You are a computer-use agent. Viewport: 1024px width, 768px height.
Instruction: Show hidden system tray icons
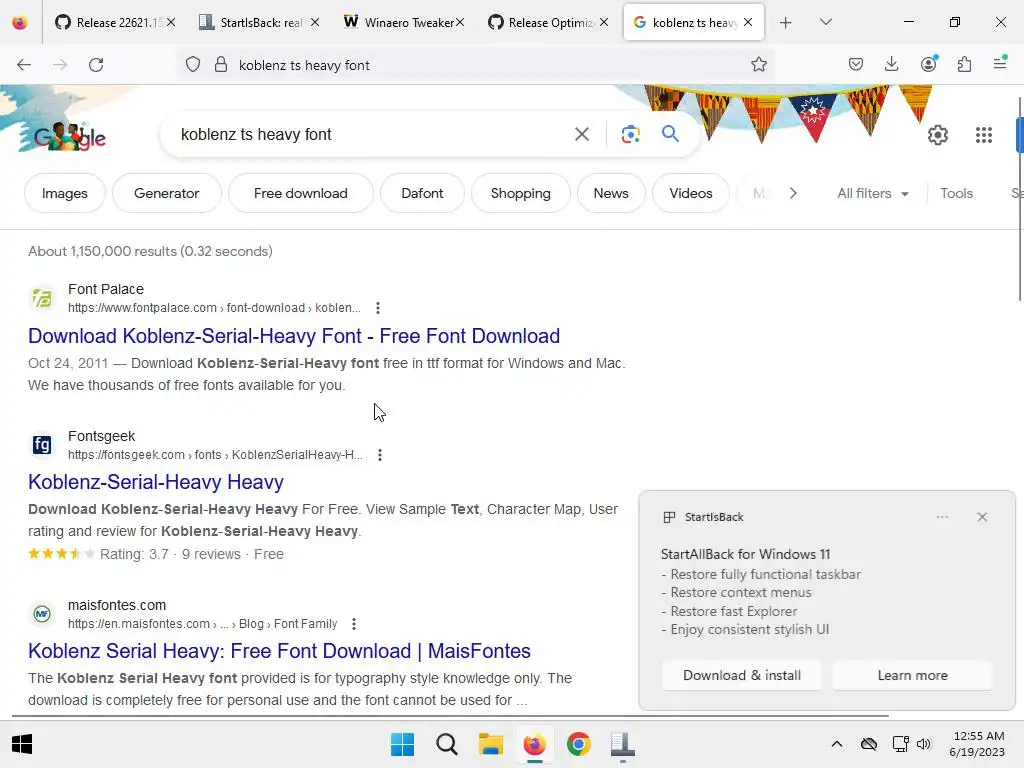coord(837,744)
